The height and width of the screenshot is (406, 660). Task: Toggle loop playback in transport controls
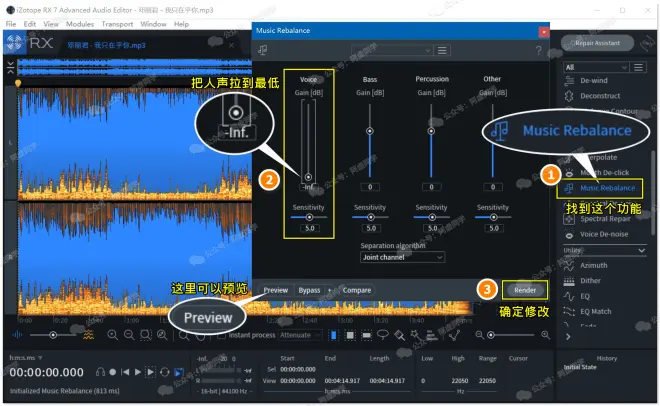tap(164, 372)
